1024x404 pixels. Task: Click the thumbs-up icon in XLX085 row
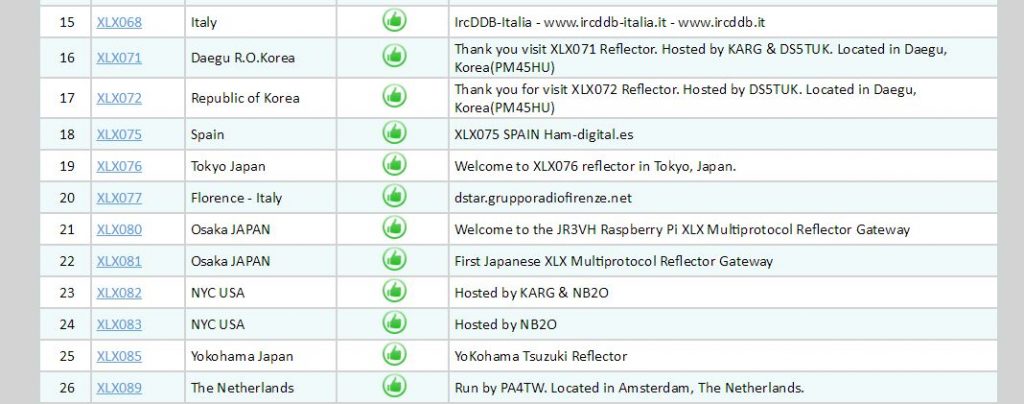pyautogui.click(x=394, y=354)
